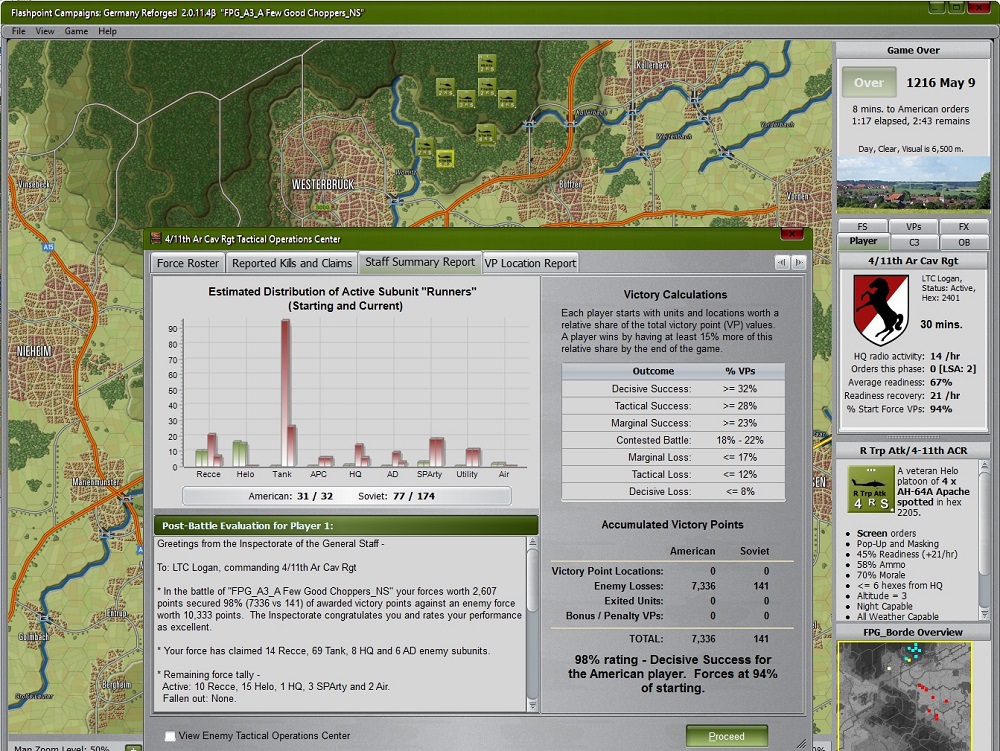Click the landscape weather photo

click(x=913, y=185)
